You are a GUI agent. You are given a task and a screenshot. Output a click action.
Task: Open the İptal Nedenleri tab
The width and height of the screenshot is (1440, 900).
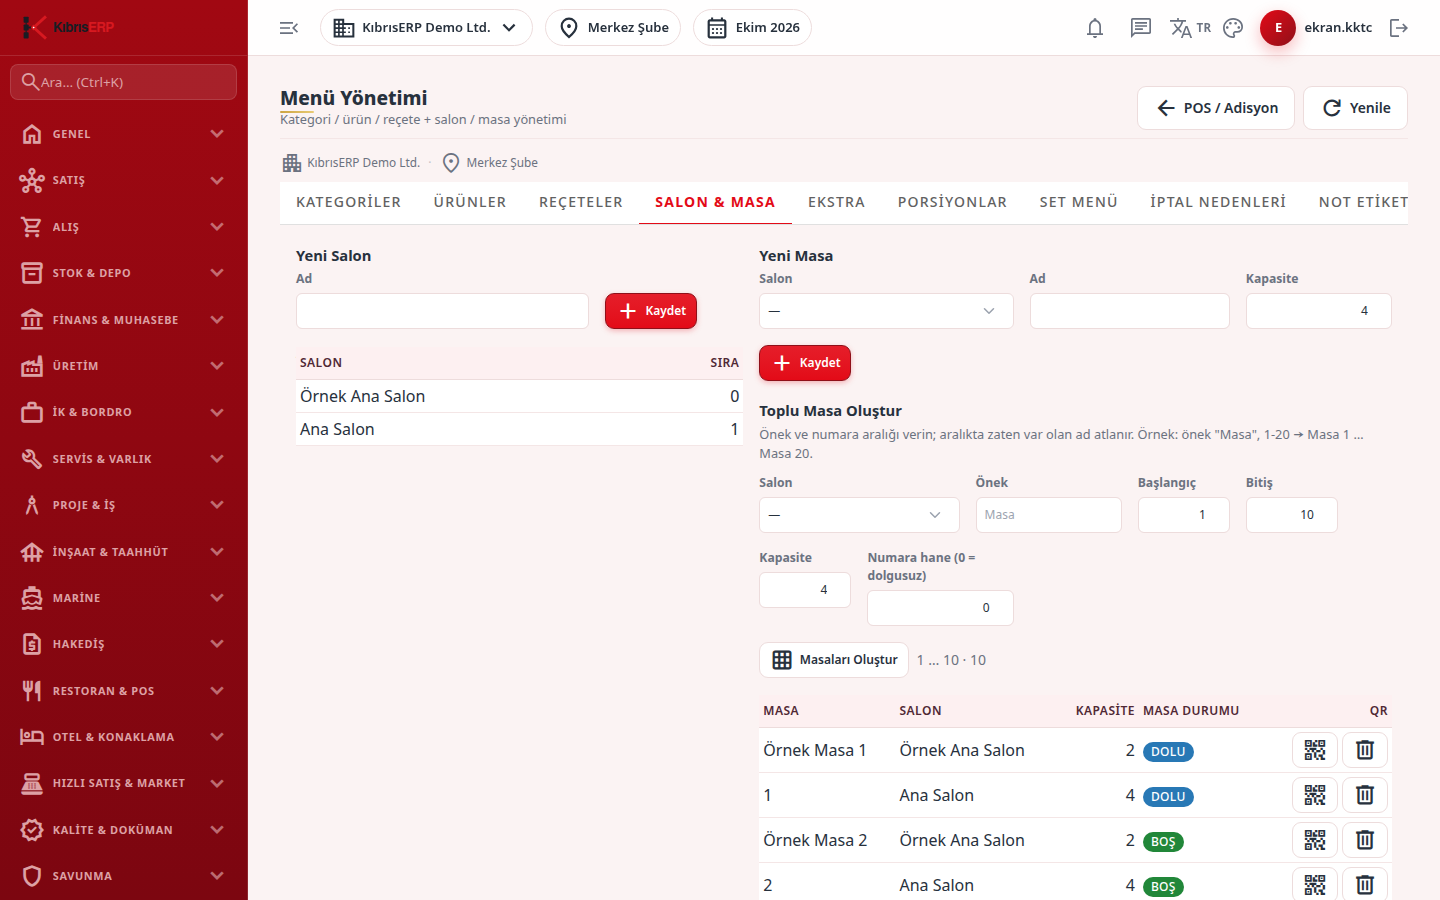tap(1218, 202)
